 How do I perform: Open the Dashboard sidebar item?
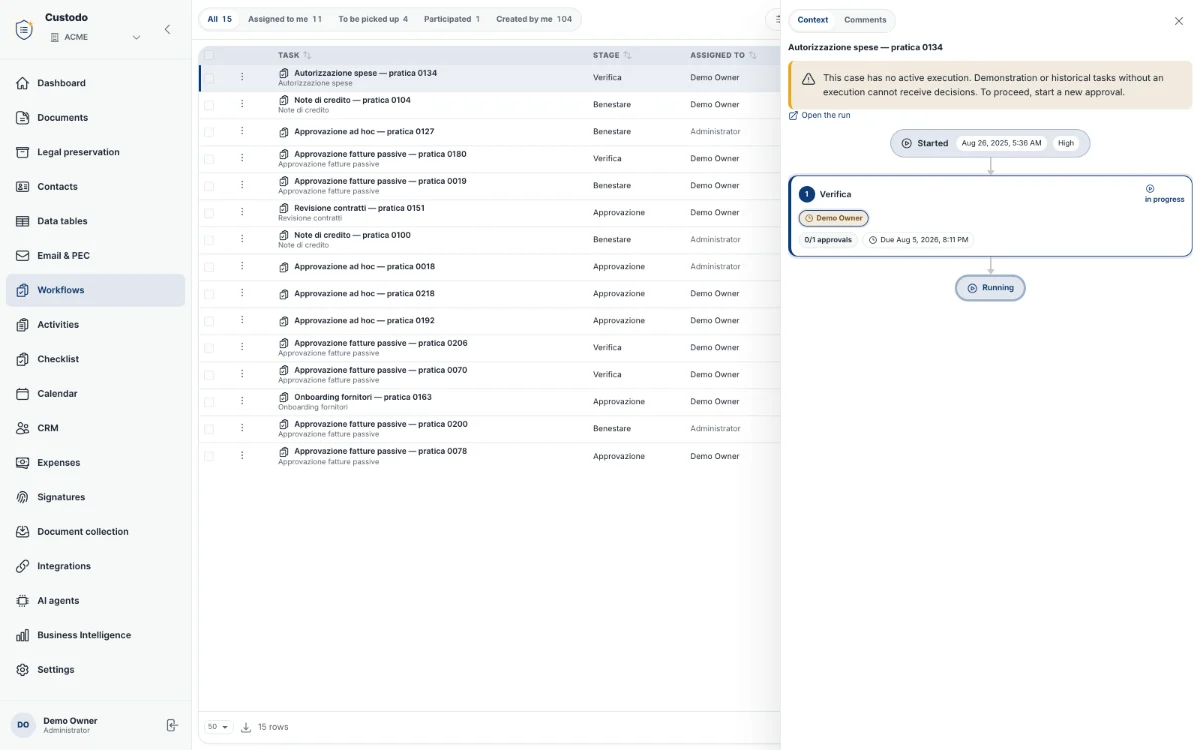[x=95, y=83]
